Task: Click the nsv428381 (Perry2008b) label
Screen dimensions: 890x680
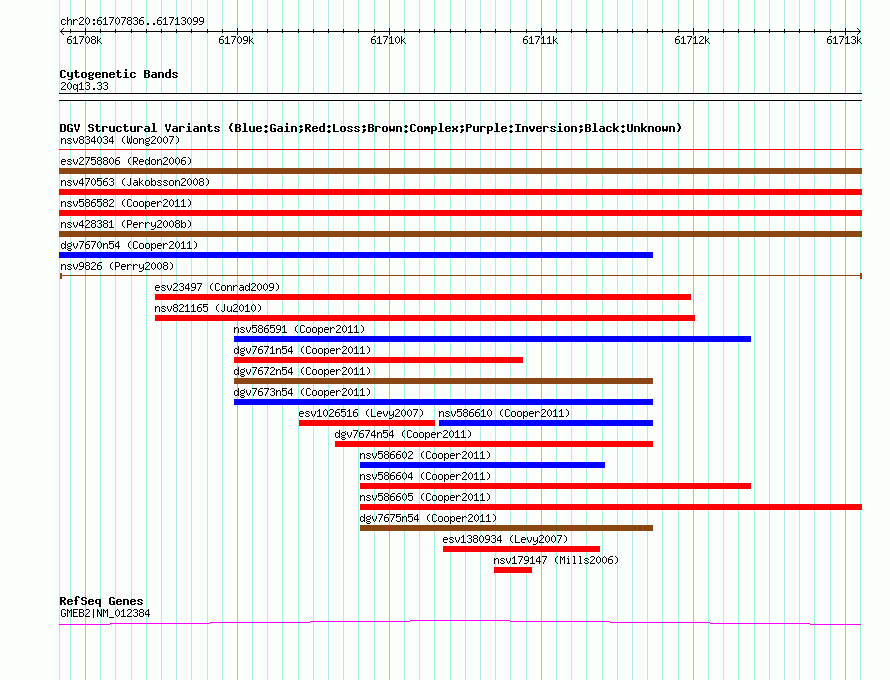Action: pyautogui.click(x=126, y=224)
